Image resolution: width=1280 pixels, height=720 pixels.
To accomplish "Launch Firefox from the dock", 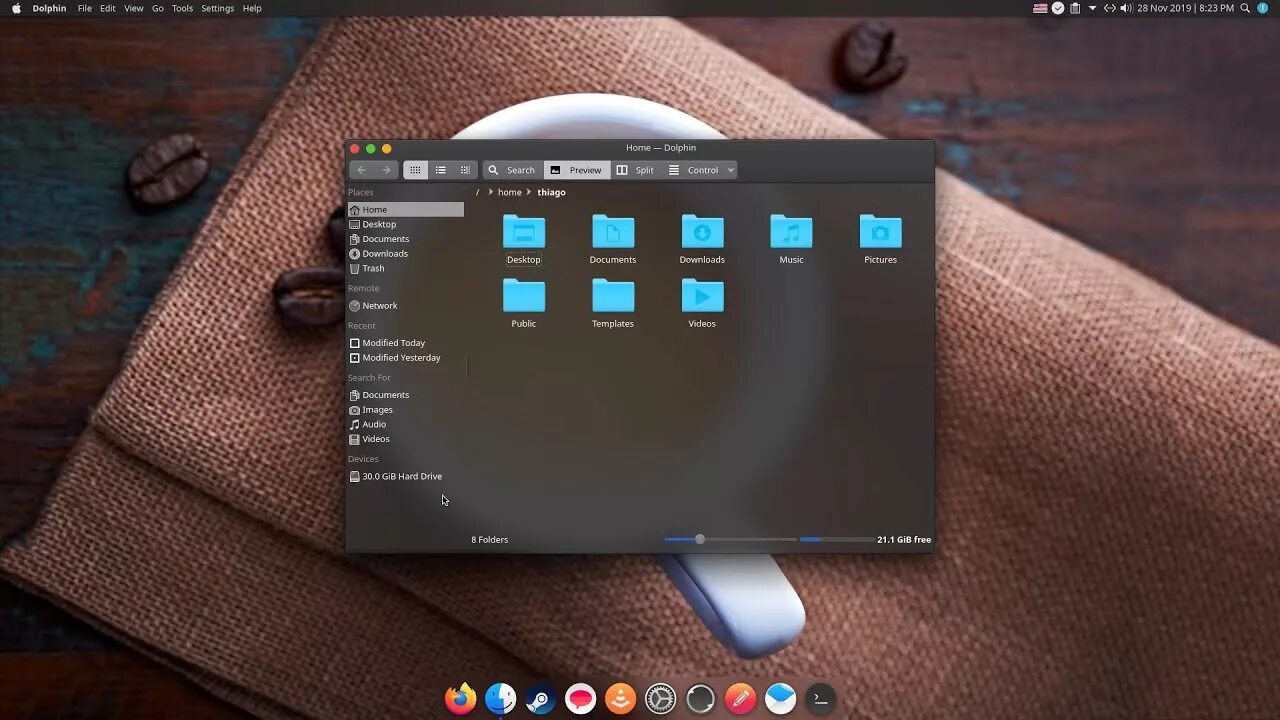I will 461,698.
